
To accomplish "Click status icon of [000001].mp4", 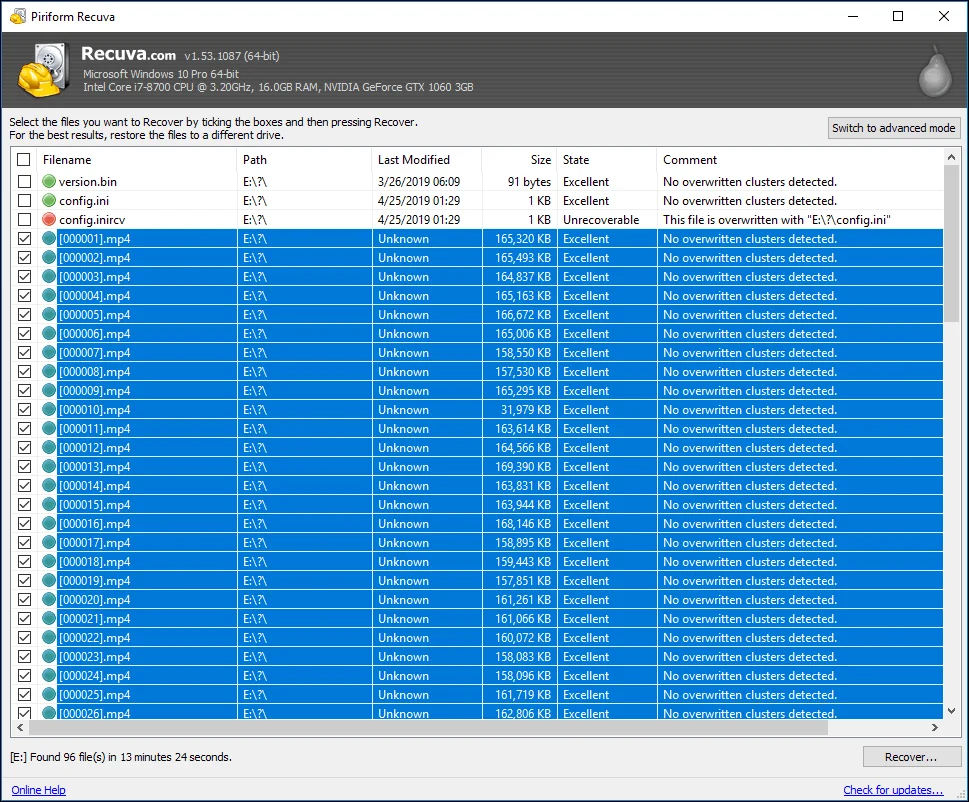I will [x=49, y=239].
